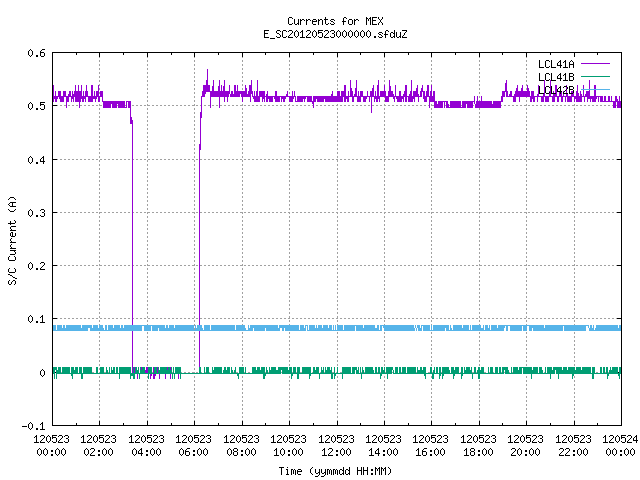Click the 0.4 y-axis tick value
The image size is (640, 480).
tap(36, 160)
